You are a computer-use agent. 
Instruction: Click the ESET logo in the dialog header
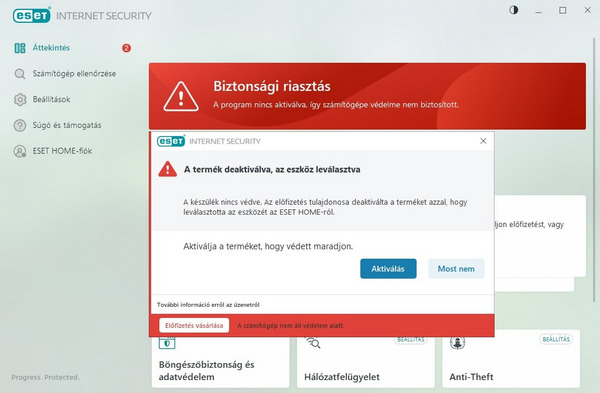[x=171, y=141]
